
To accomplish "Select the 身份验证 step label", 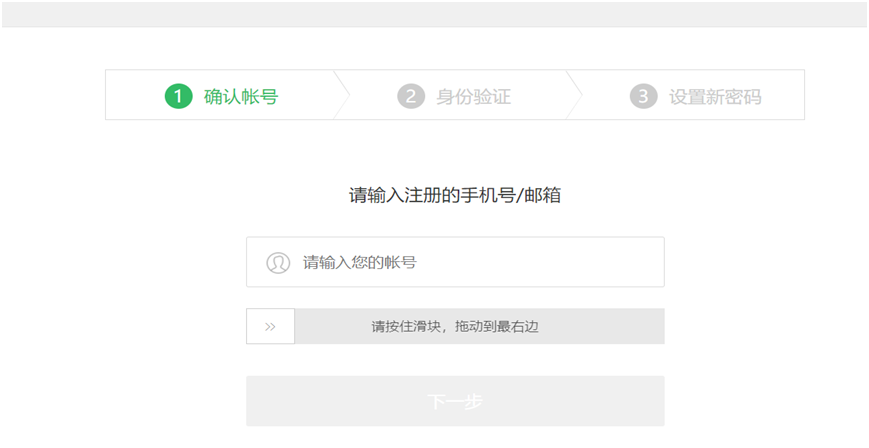I will point(474,97).
